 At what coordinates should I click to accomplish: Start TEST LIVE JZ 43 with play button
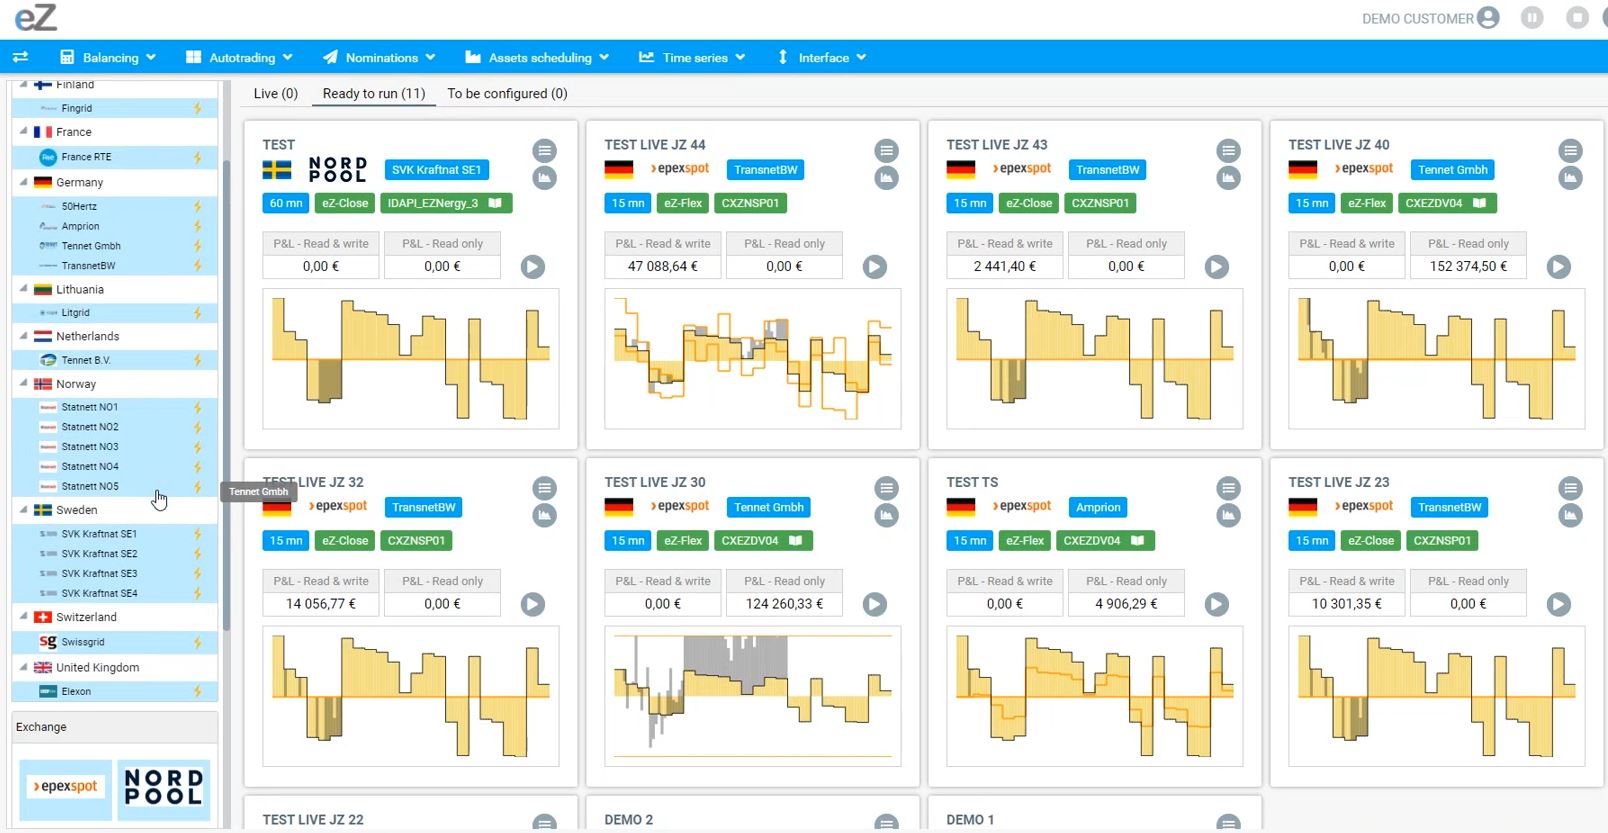click(1217, 267)
